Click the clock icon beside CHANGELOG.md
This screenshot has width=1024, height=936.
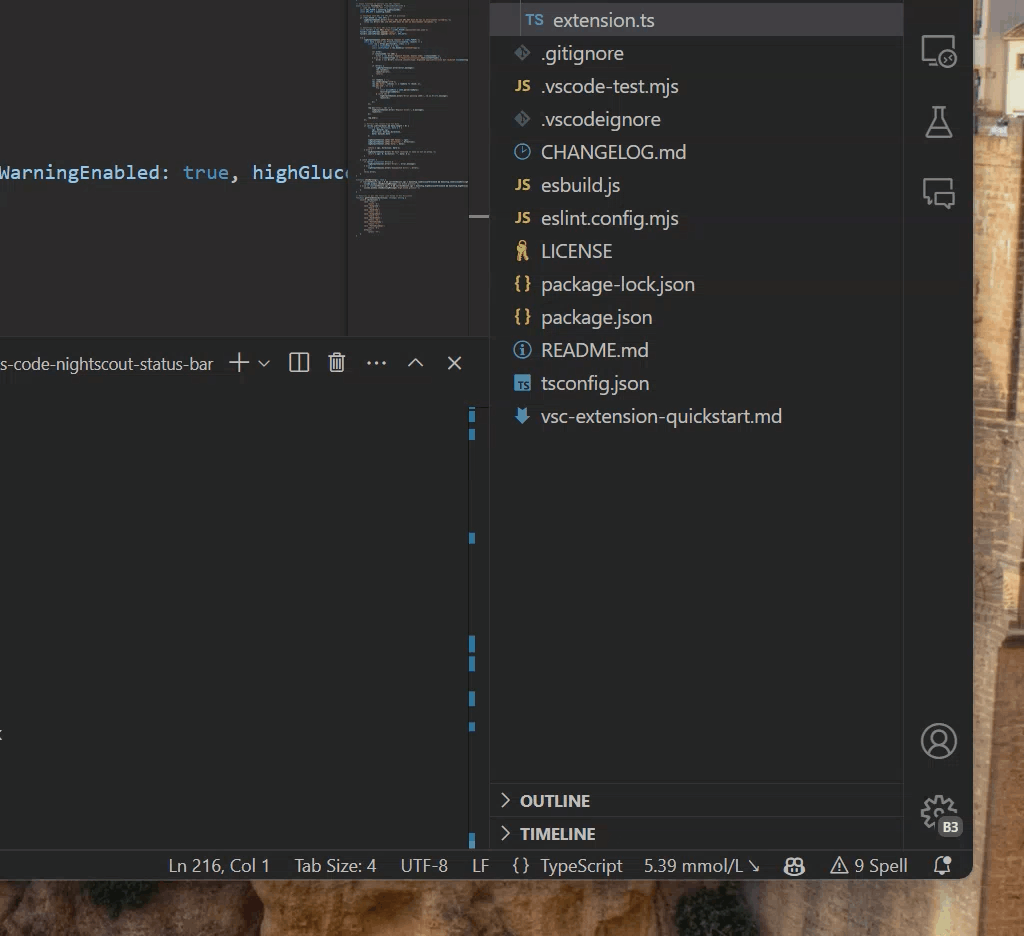522,152
